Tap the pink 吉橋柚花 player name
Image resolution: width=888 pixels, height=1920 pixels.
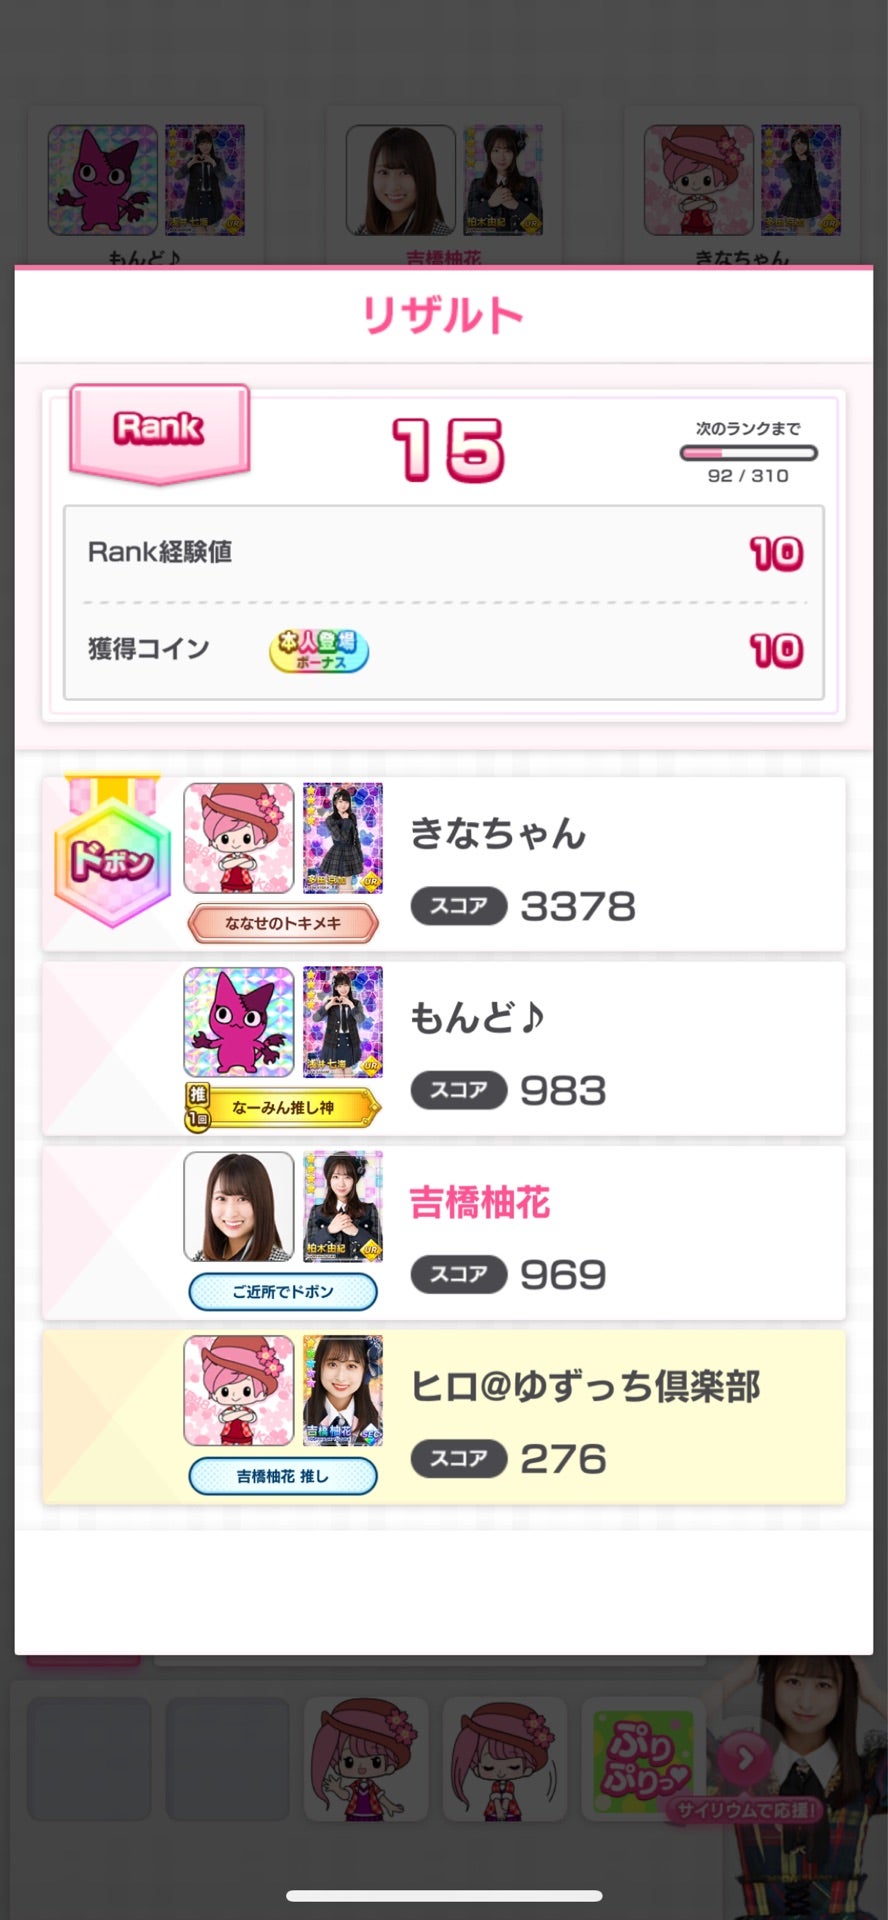(480, 1202)
